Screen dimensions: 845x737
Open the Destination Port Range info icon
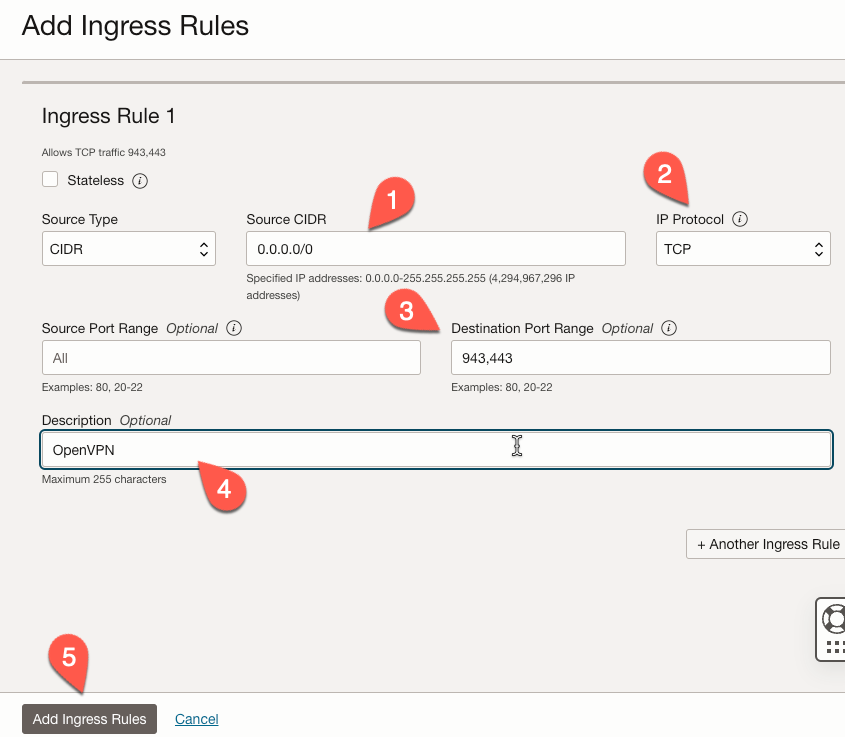(669, 328)
